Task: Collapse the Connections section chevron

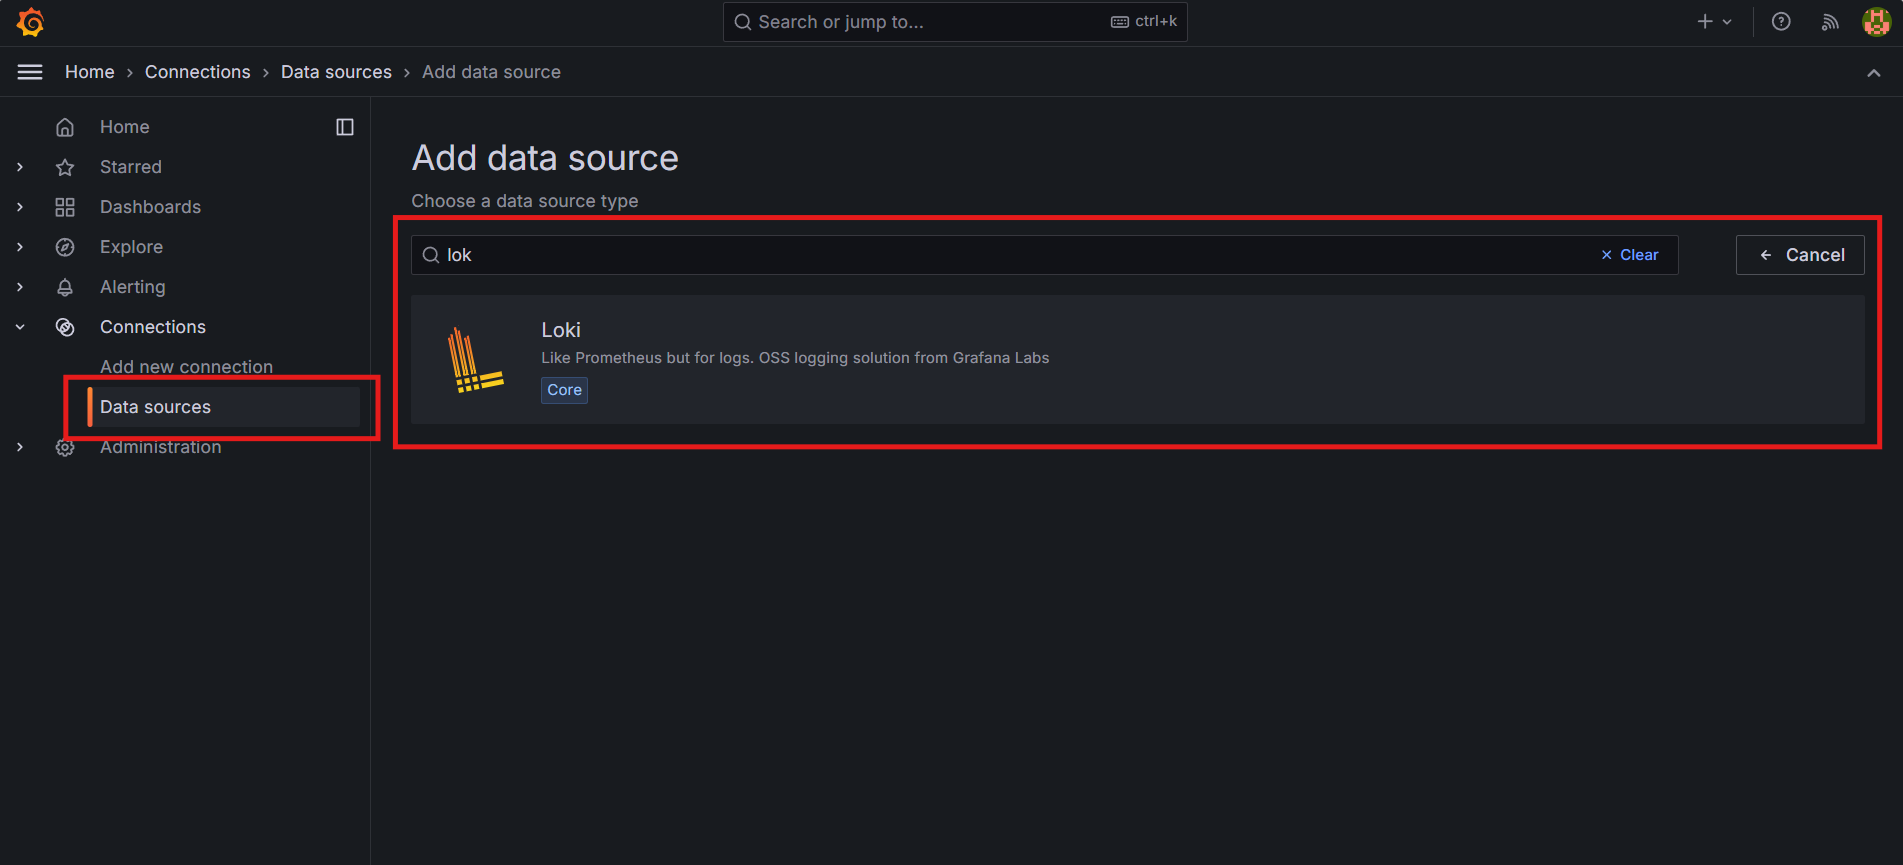Action: 20,327
